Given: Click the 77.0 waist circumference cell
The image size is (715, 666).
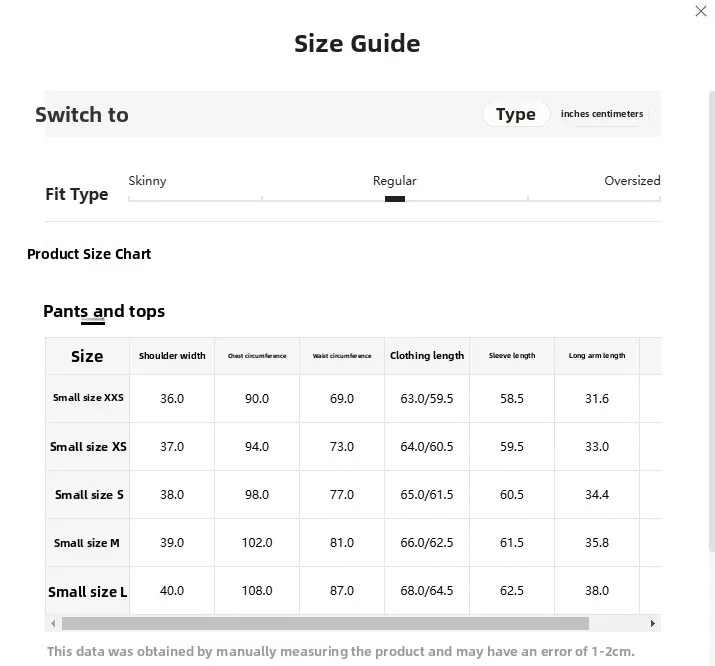Looking at the screenshot, I should pos(342,495).
